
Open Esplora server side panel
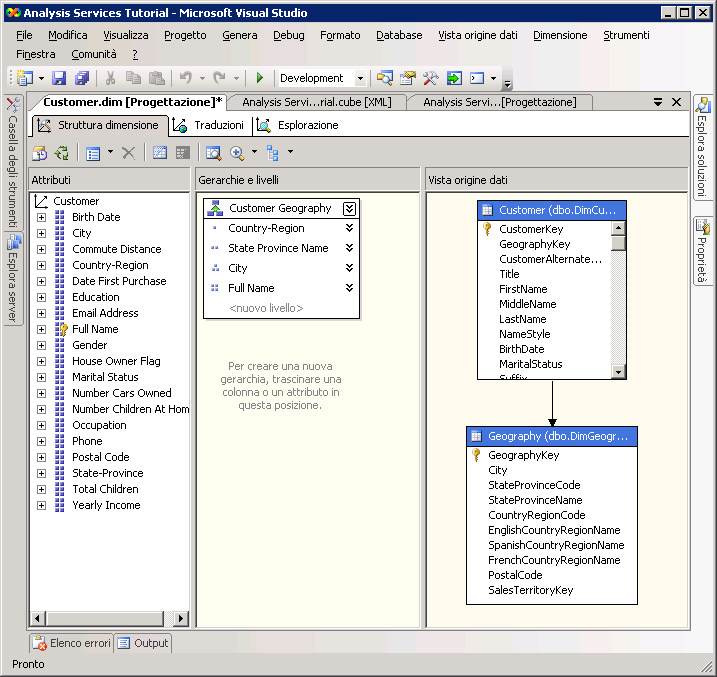pyautogui.click(x=13, y=277)
